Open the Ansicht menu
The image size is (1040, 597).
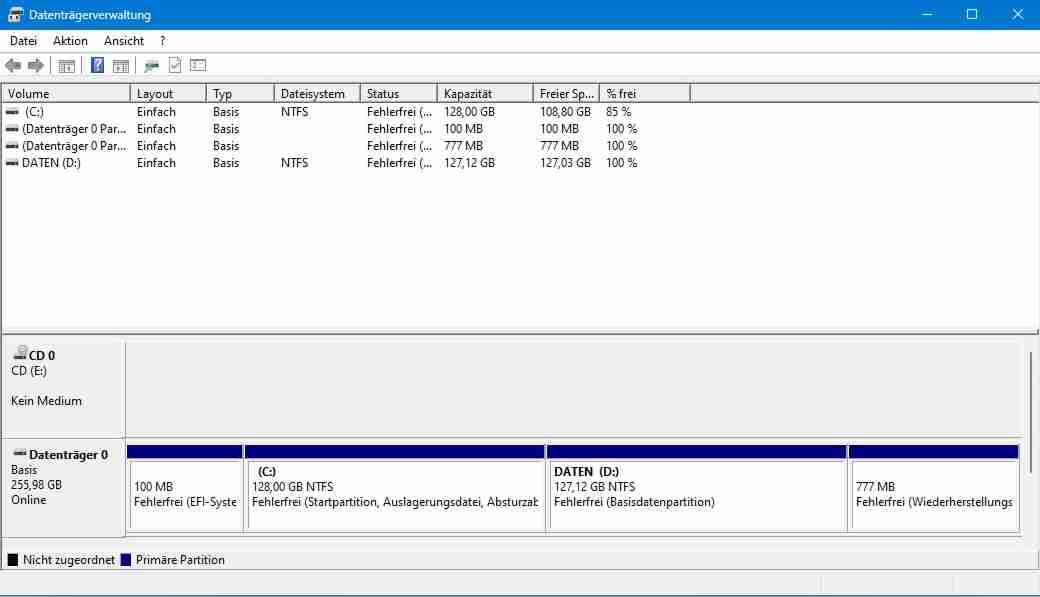pyautogui.click(x=124, y=41)
